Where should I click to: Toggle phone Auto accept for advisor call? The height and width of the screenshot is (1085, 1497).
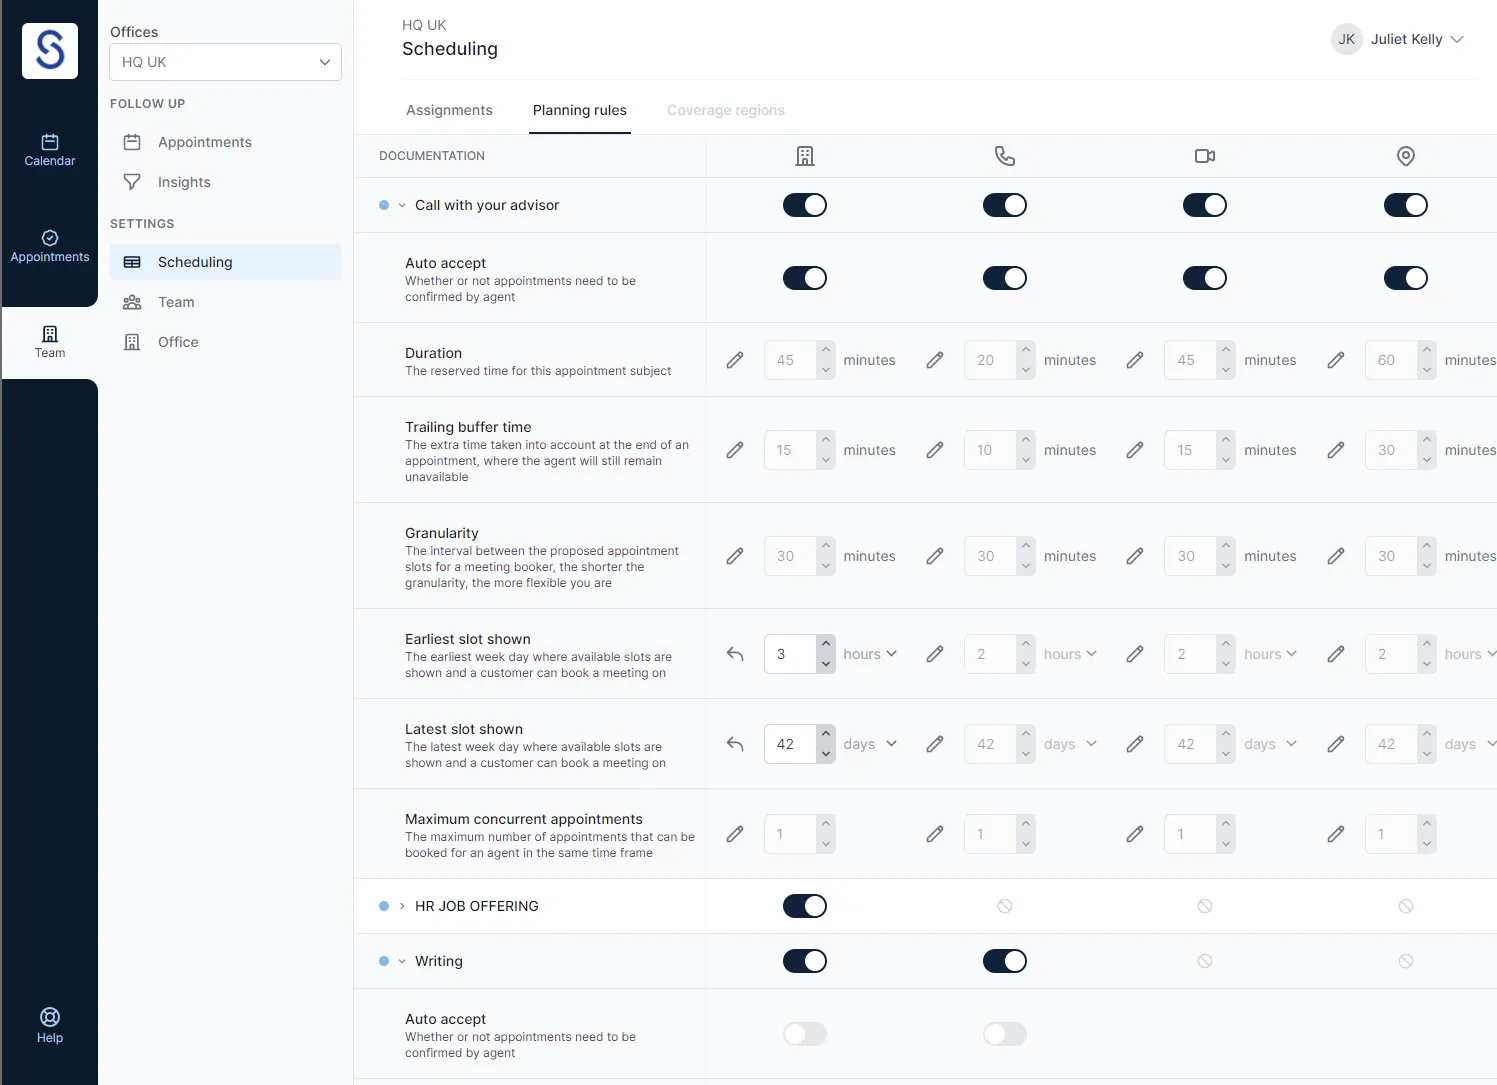pos(1005,278)
